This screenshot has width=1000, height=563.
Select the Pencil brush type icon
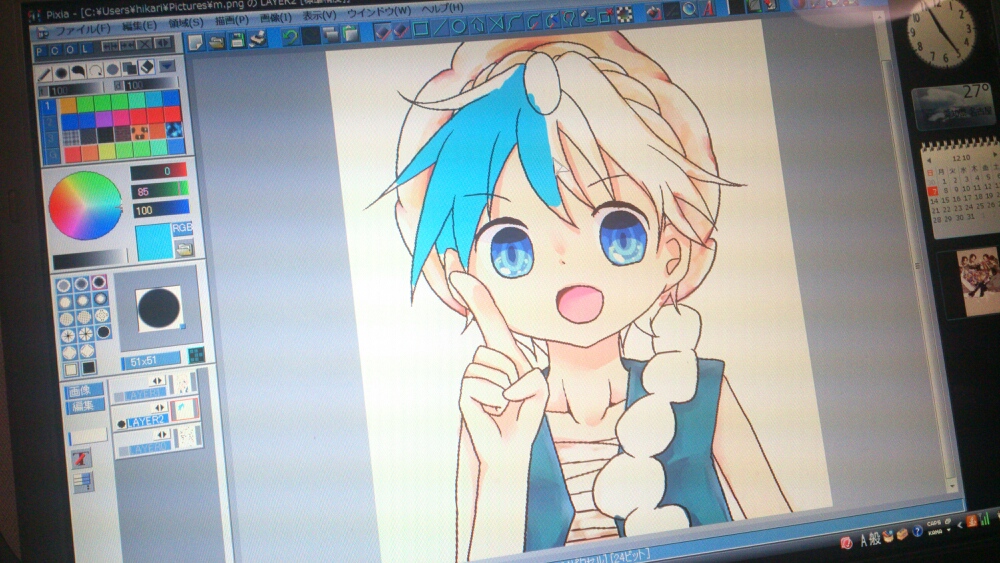(44, 74)
